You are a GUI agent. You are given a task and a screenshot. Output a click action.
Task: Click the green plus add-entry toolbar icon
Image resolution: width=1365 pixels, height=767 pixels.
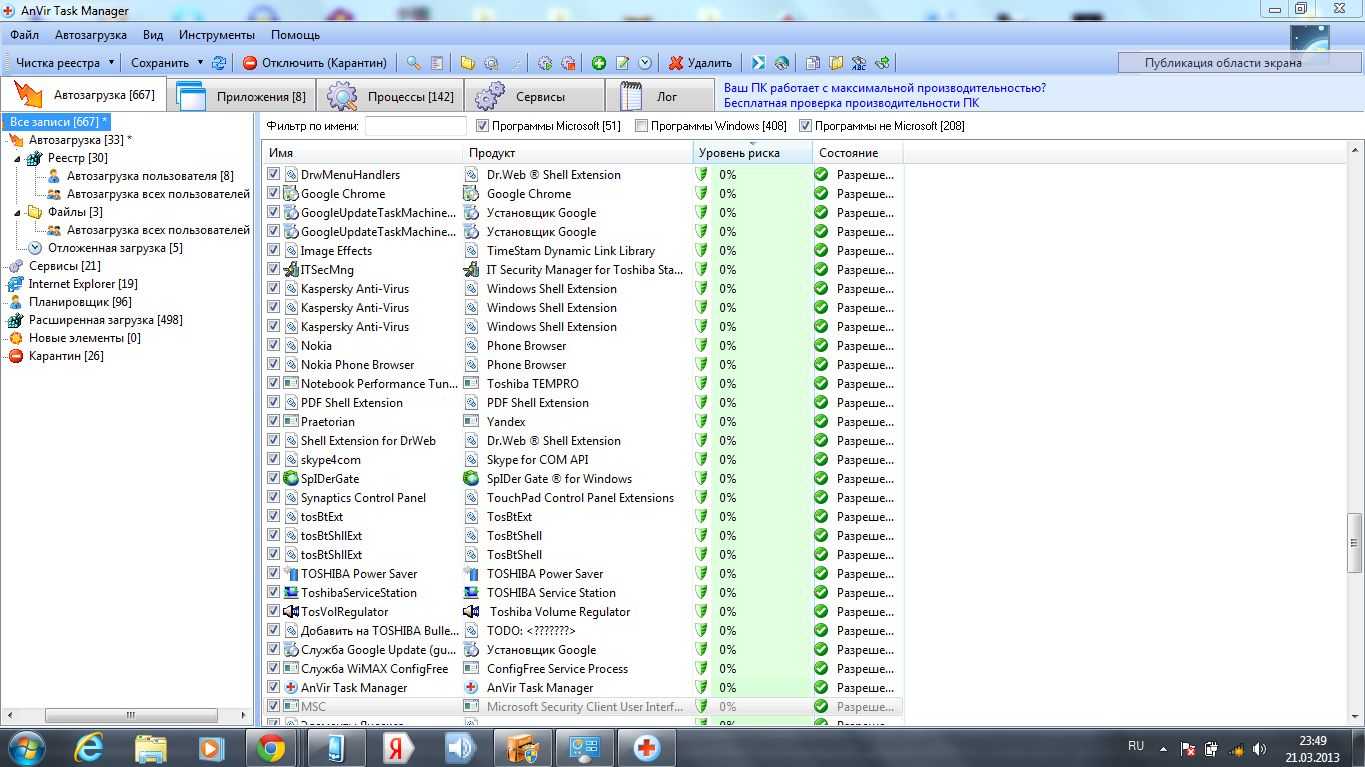pyautogui.click(x=598, y=62)
